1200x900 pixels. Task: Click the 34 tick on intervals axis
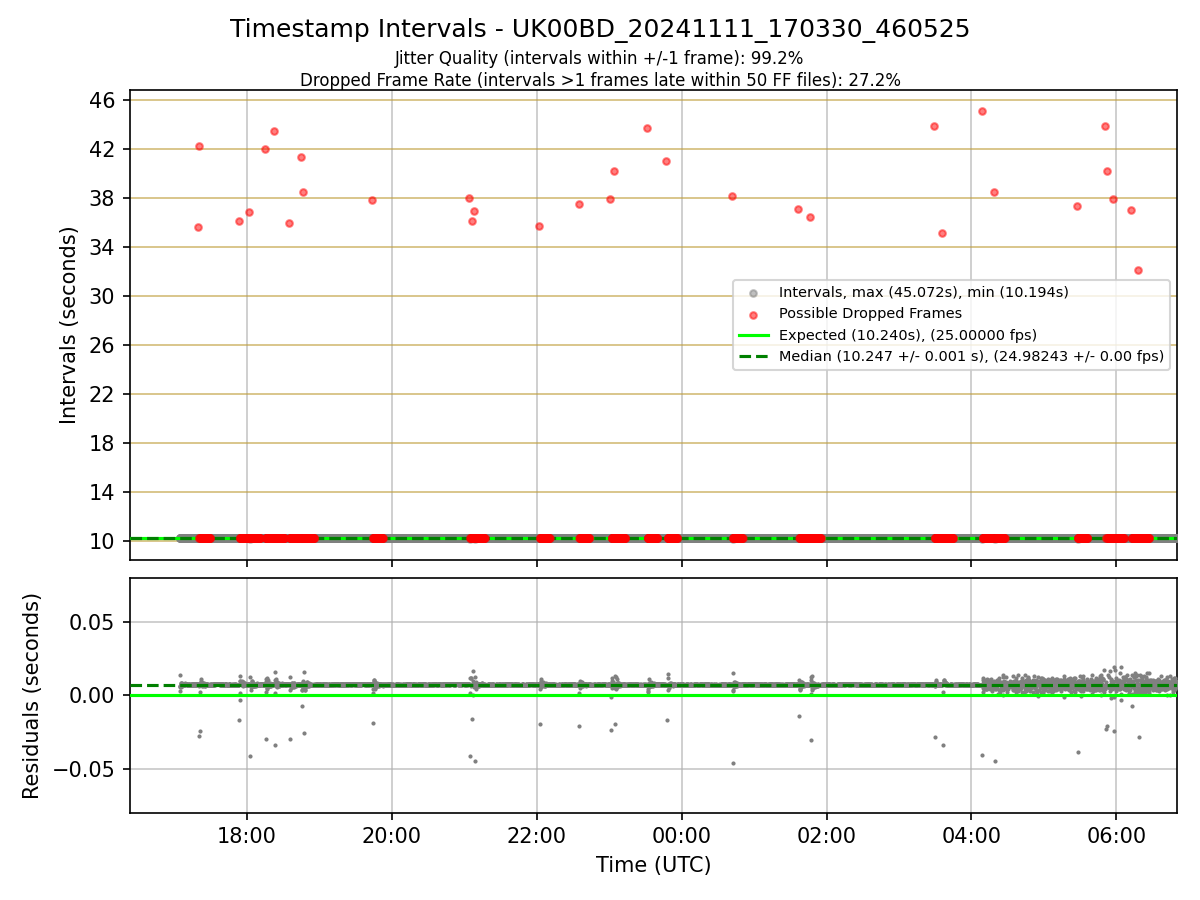103,247
